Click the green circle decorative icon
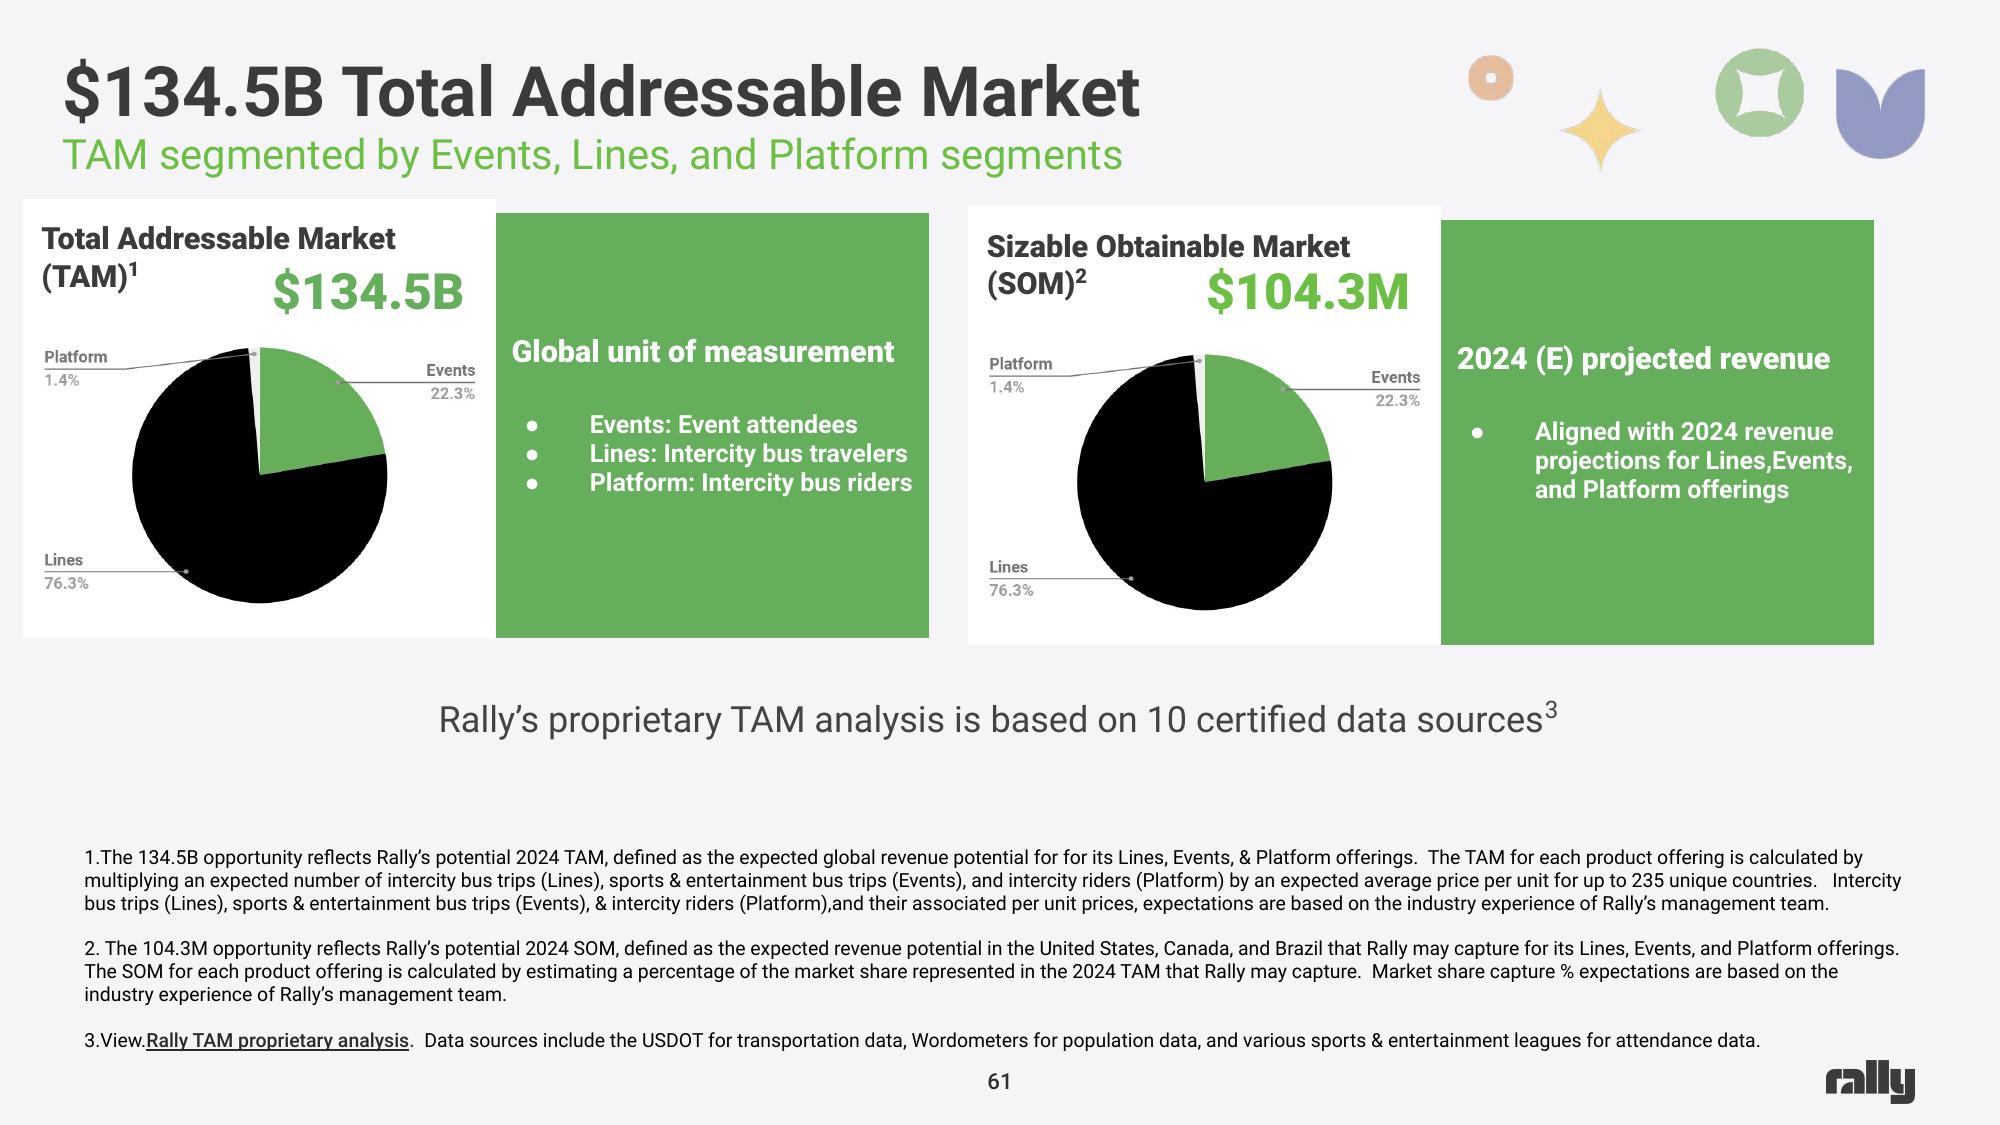This screenshot has width=2000, height=1125. point(1759,93)
